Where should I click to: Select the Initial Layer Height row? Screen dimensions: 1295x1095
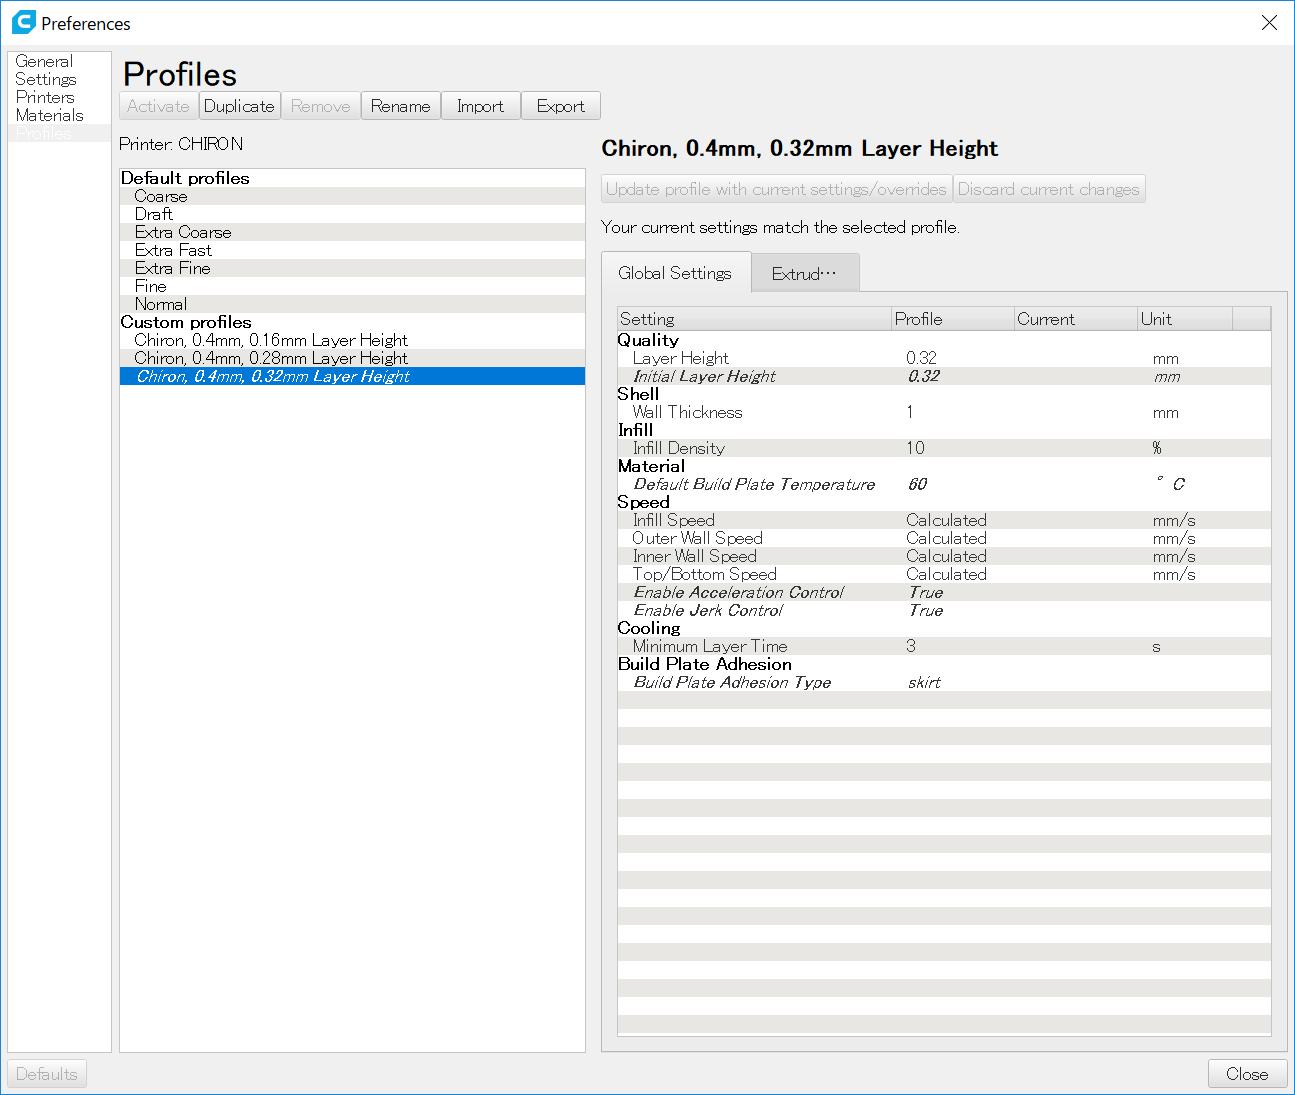[944, 376]
